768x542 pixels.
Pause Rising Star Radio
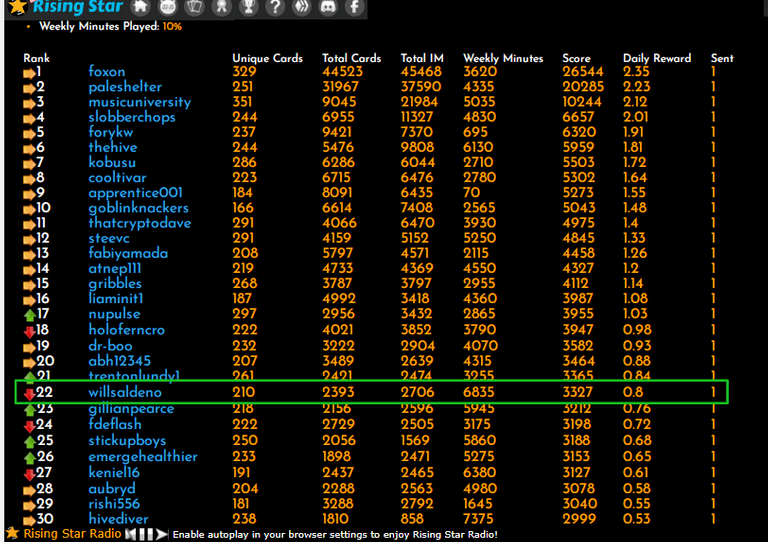[x=146, y=534]
